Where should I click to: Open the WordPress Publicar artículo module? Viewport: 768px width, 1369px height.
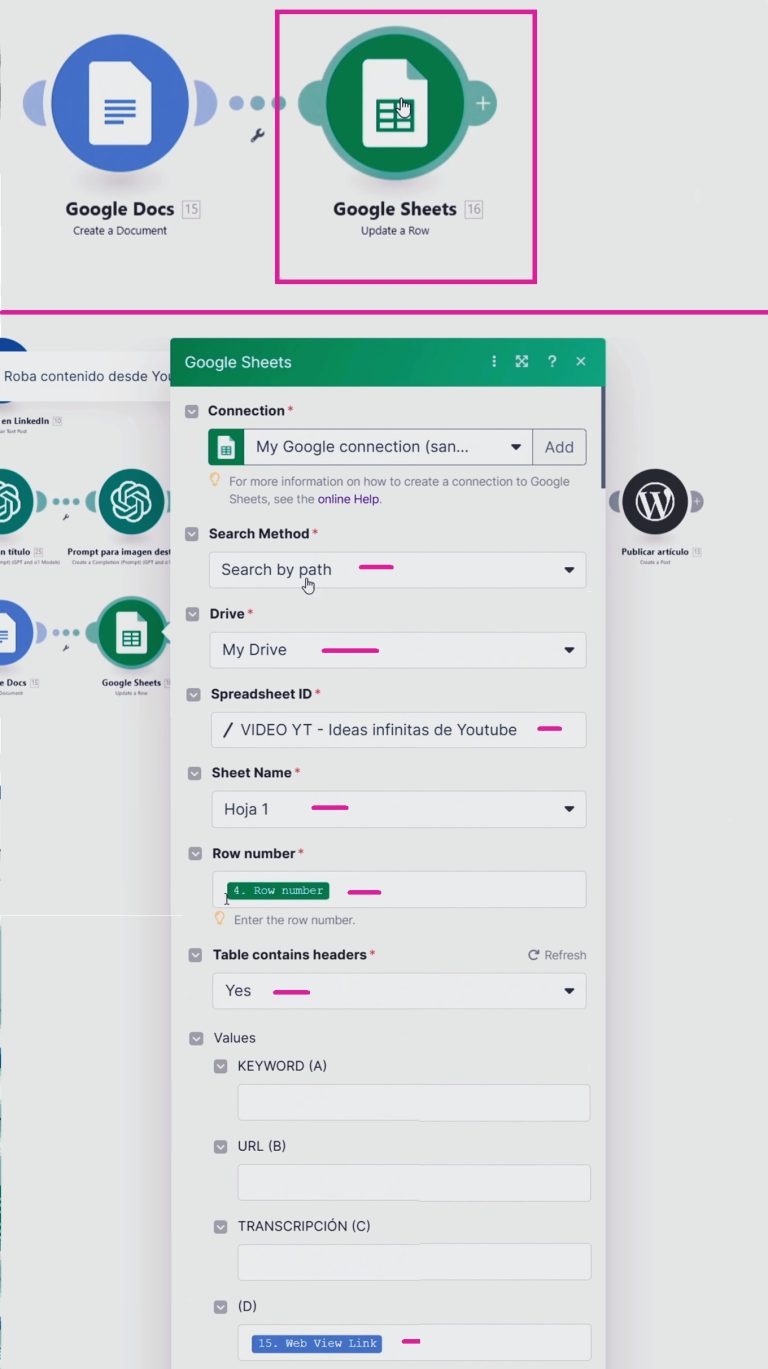[x=655, y=503]
